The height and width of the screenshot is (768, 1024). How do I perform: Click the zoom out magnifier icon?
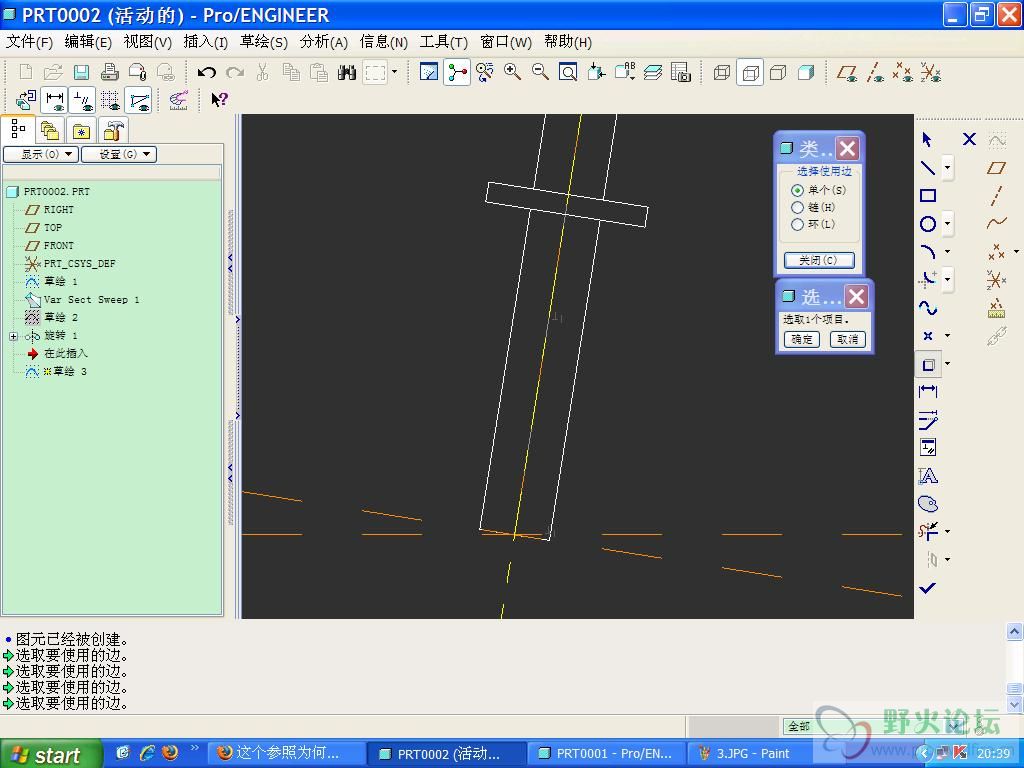click(540, 72)
